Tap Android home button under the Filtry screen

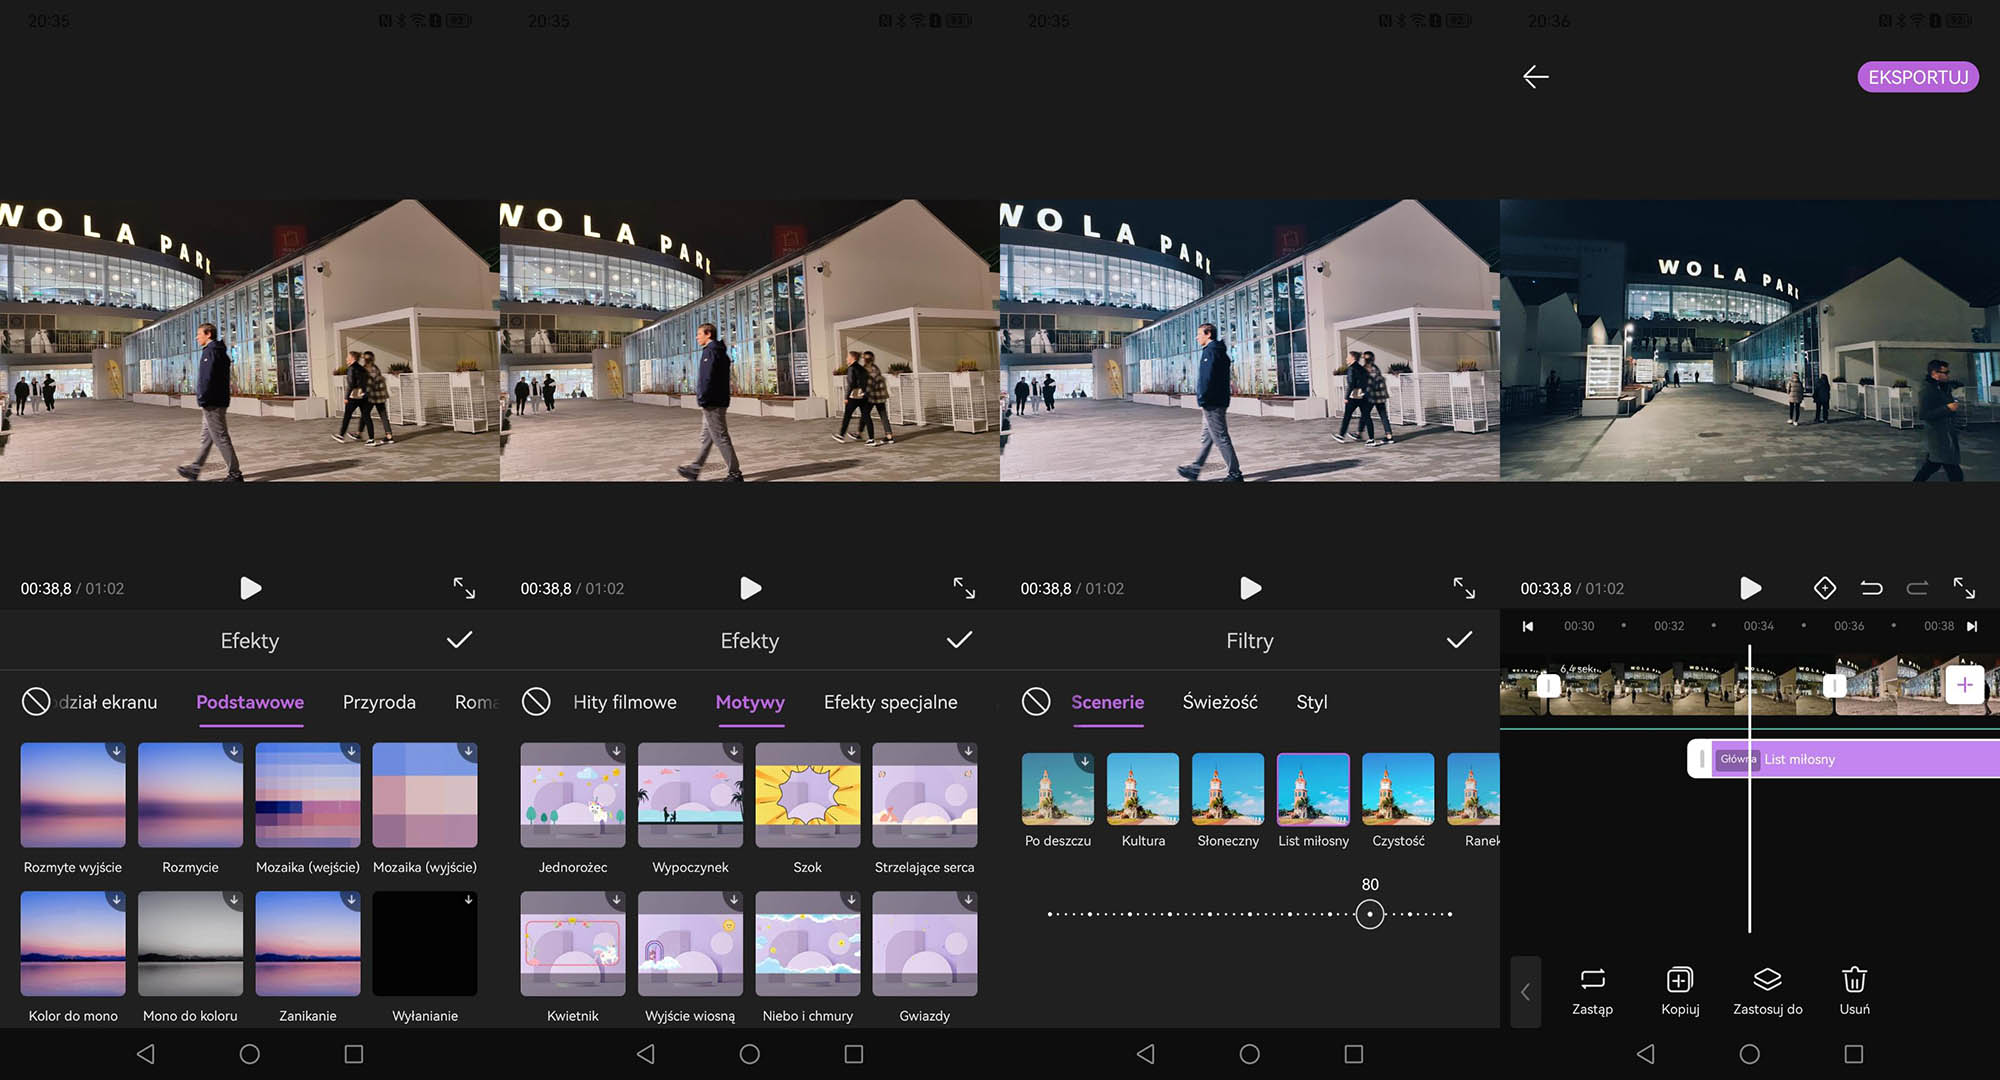pos(1249,1054)
